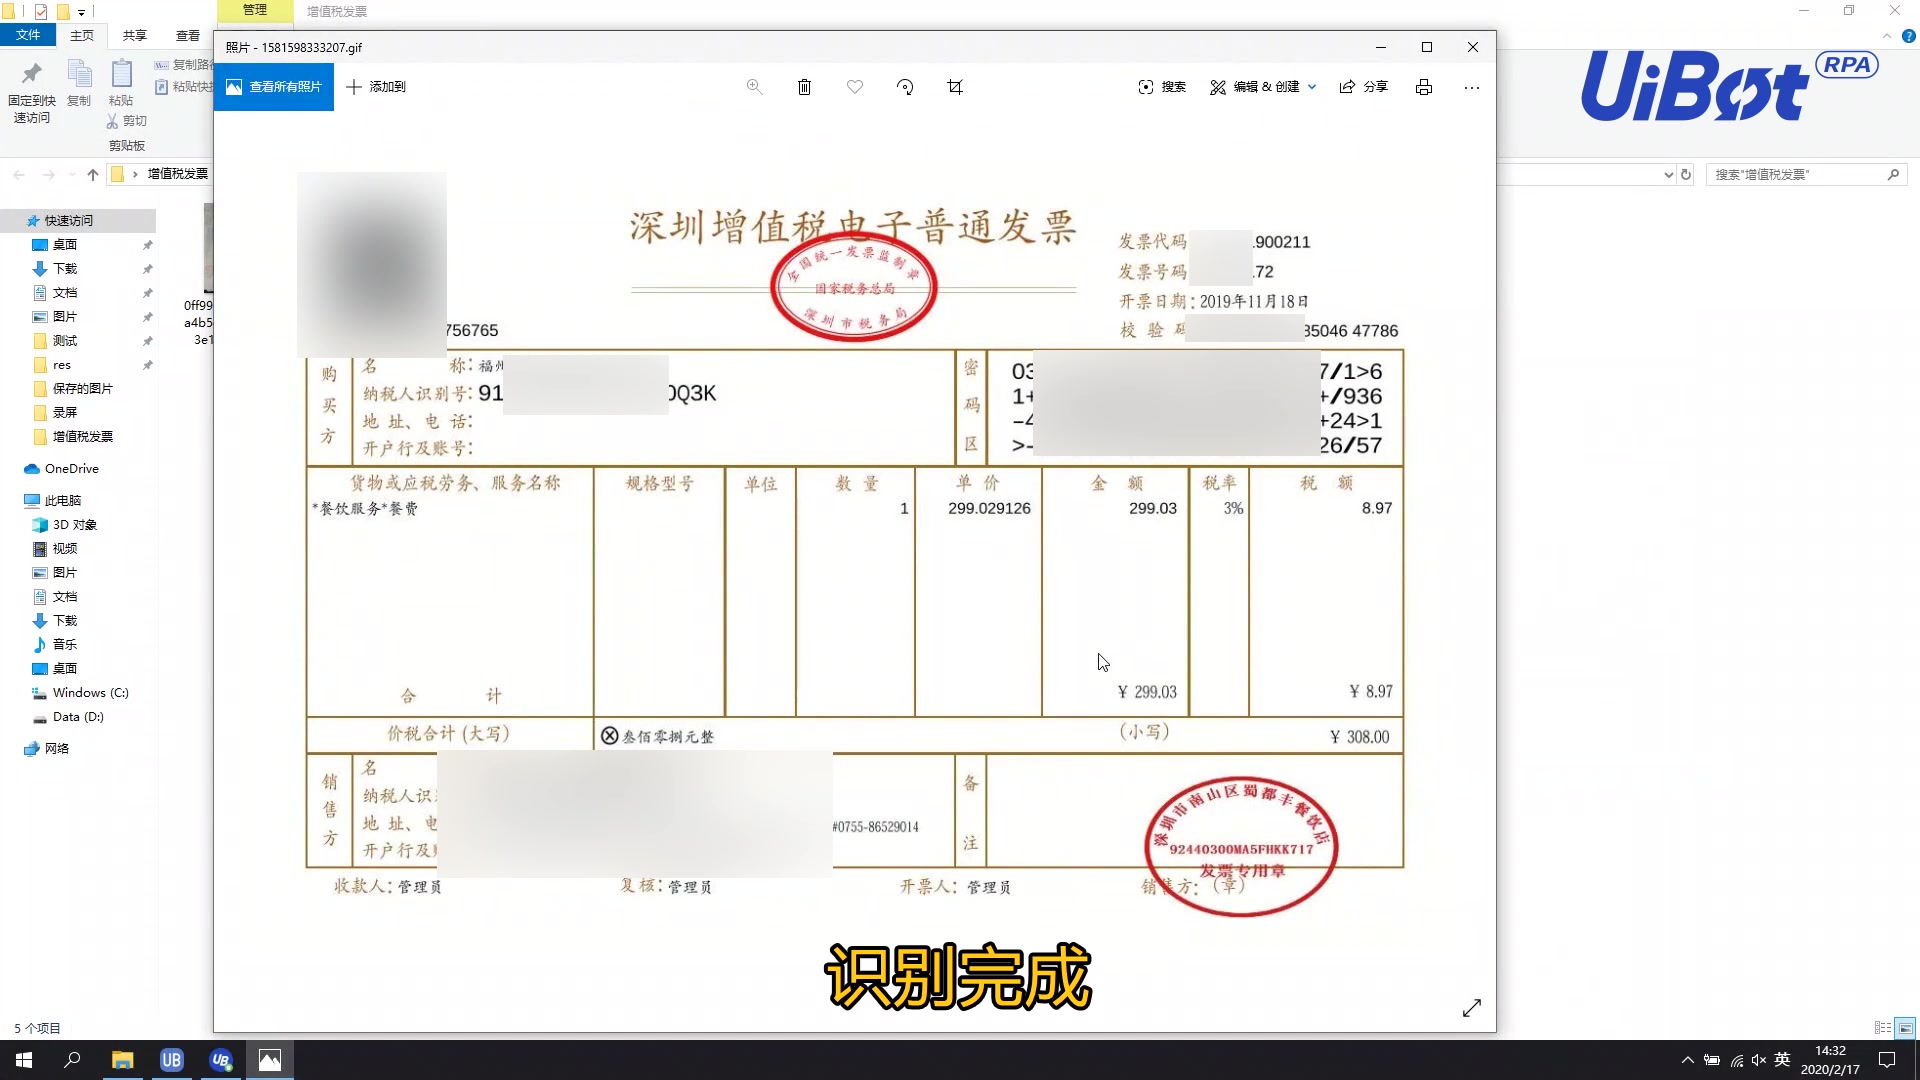Image resolution: width=1920 pixels, height=1080 pixels.
Task: Start a visual search in Photos
Action: (1162, 87)
